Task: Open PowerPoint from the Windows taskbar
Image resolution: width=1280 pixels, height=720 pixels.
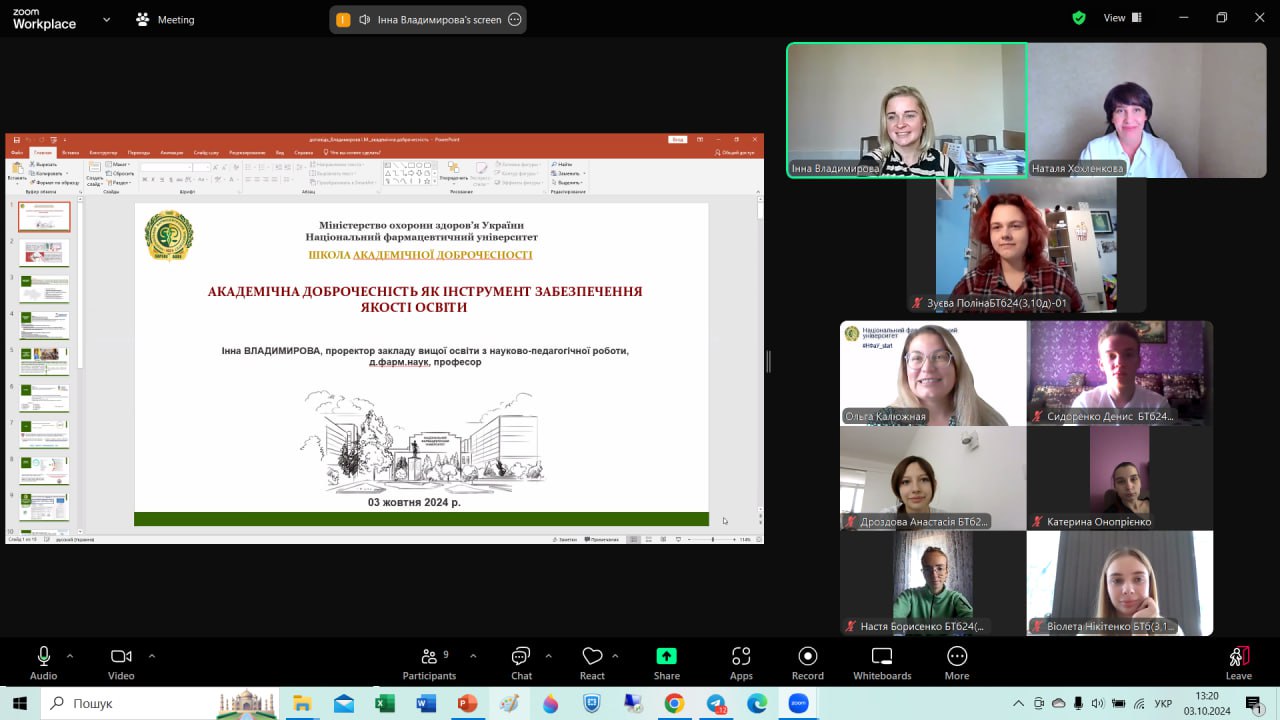Action: pos(467,703)
